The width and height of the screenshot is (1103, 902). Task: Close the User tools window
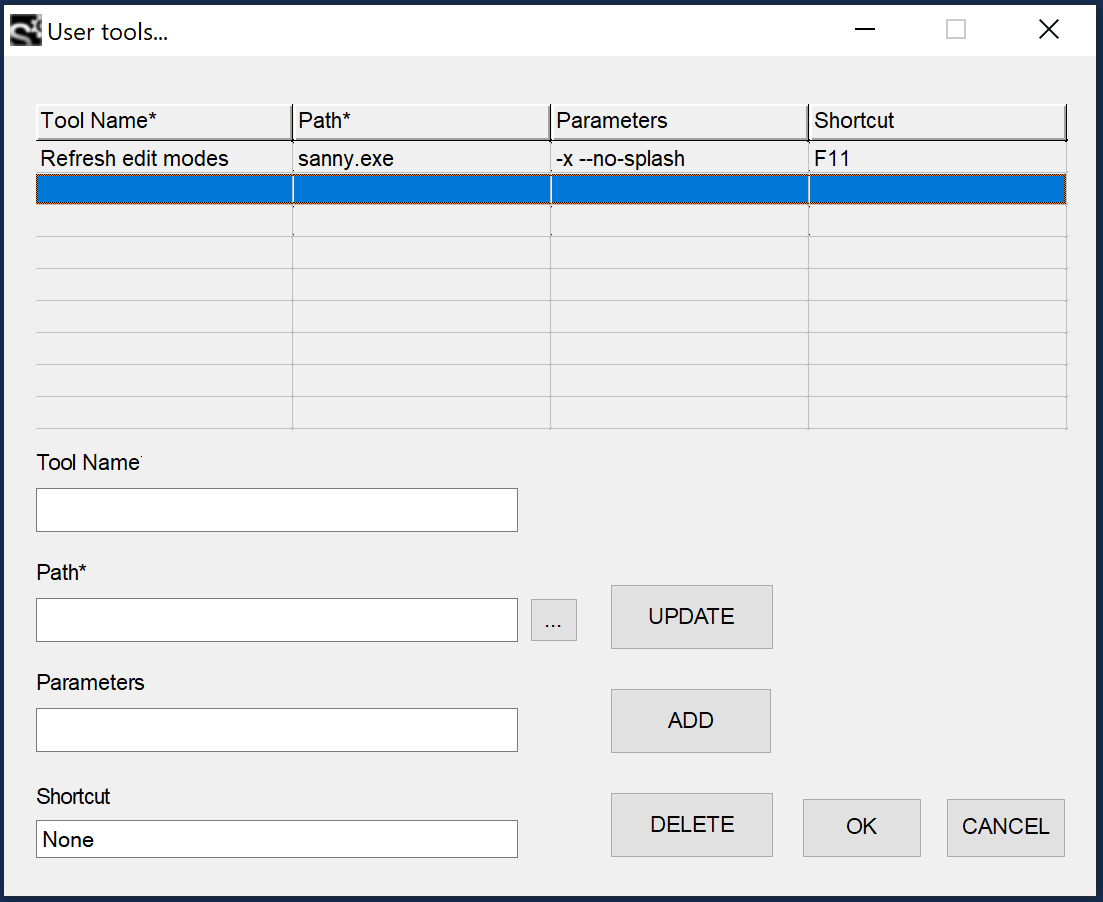(x=1048, y=30)
